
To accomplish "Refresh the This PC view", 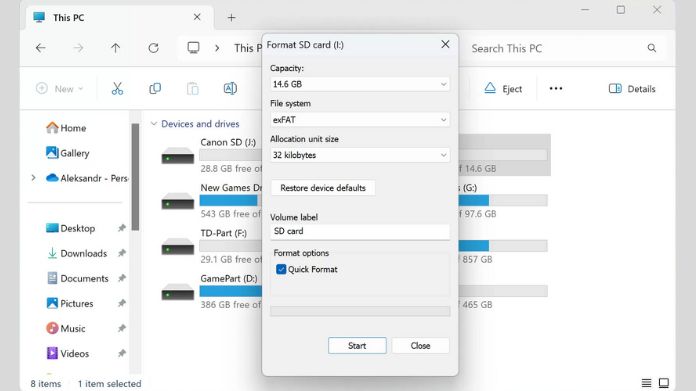I will (154, 48).
